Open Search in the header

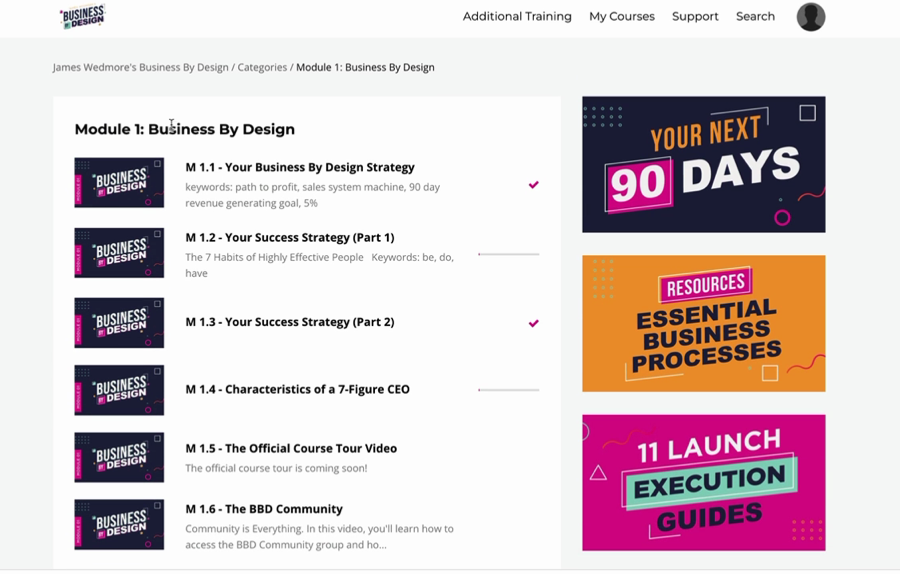point(755,17)
